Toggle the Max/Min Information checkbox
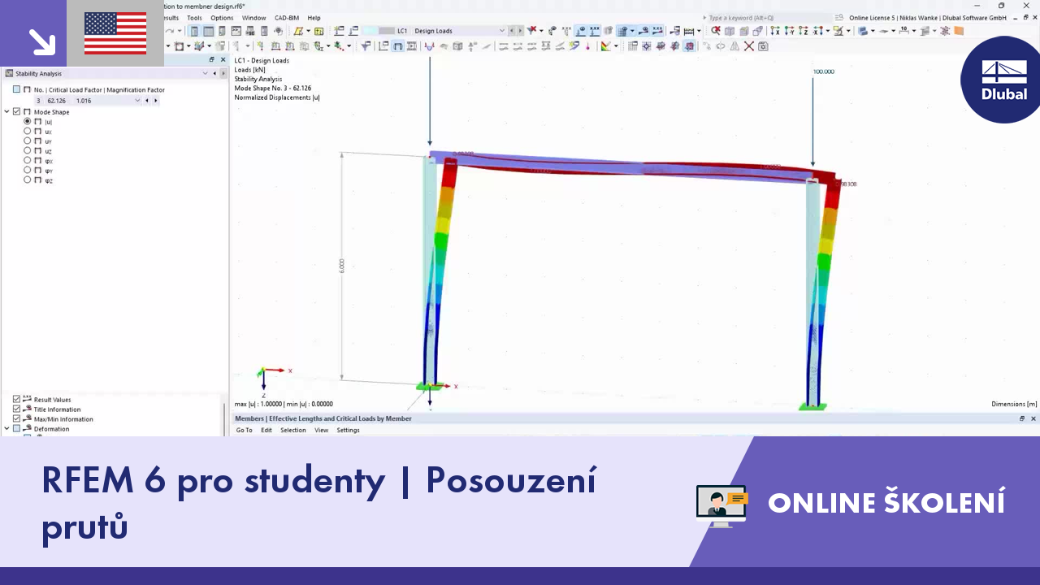The height and width of the screenshot is (585, 1040). pos(17,419)
